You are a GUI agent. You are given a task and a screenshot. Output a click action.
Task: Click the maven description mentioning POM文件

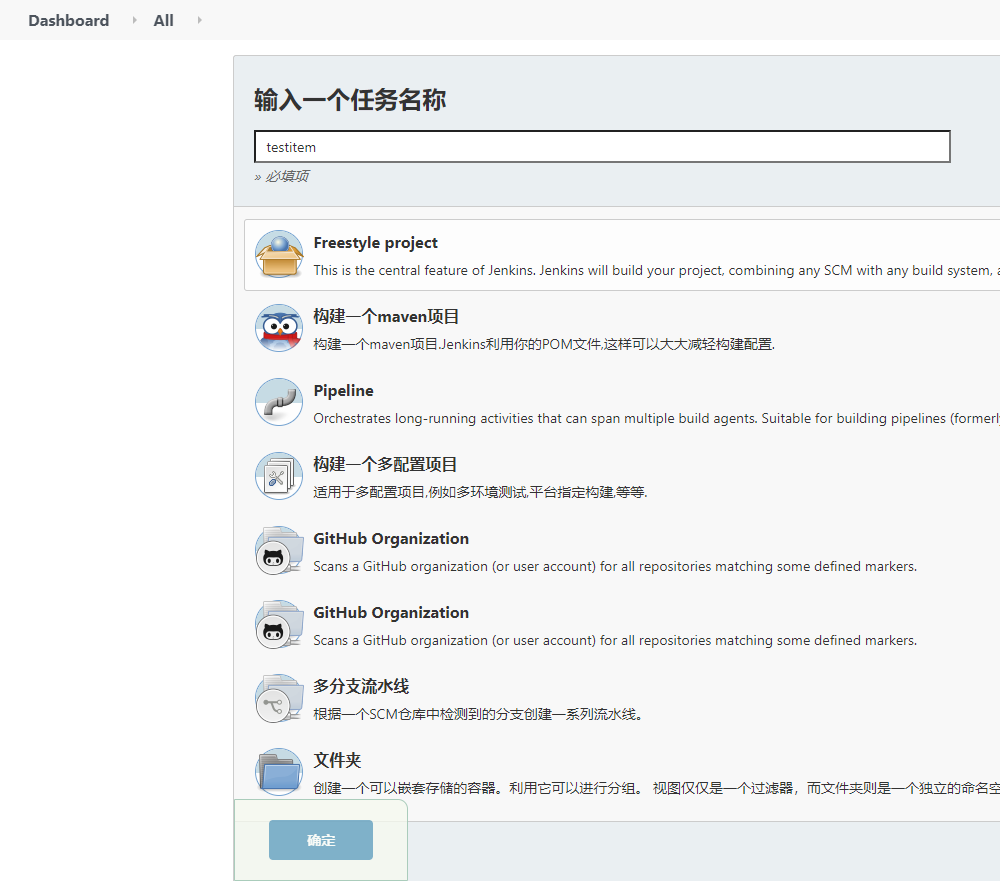pos(544,344)
